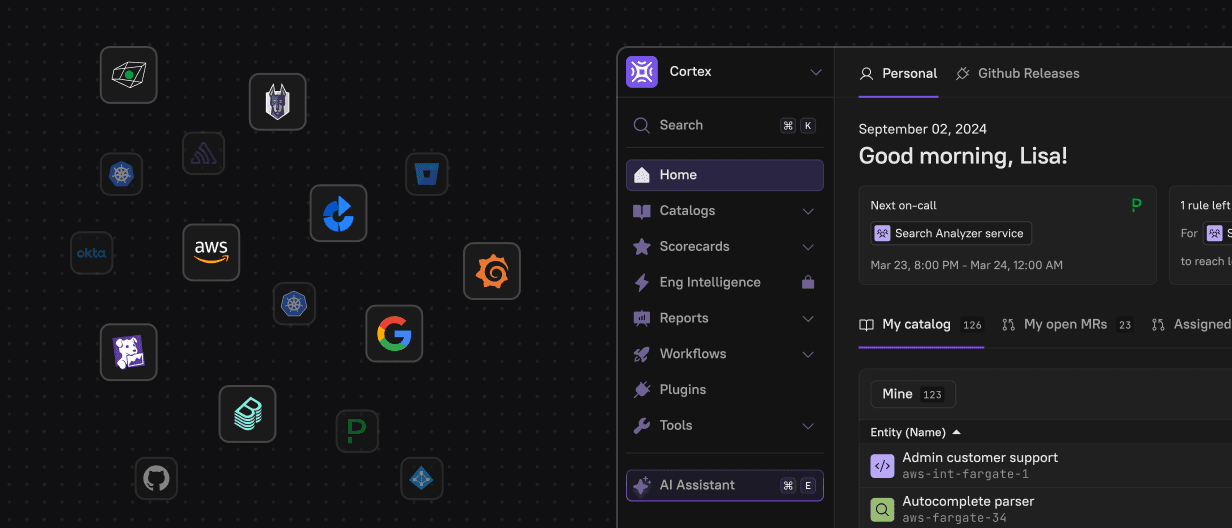Viewport: 1232px width, 528px height.
Task: Click the GitHub octocat icon
Action: (x=156, y=479)
